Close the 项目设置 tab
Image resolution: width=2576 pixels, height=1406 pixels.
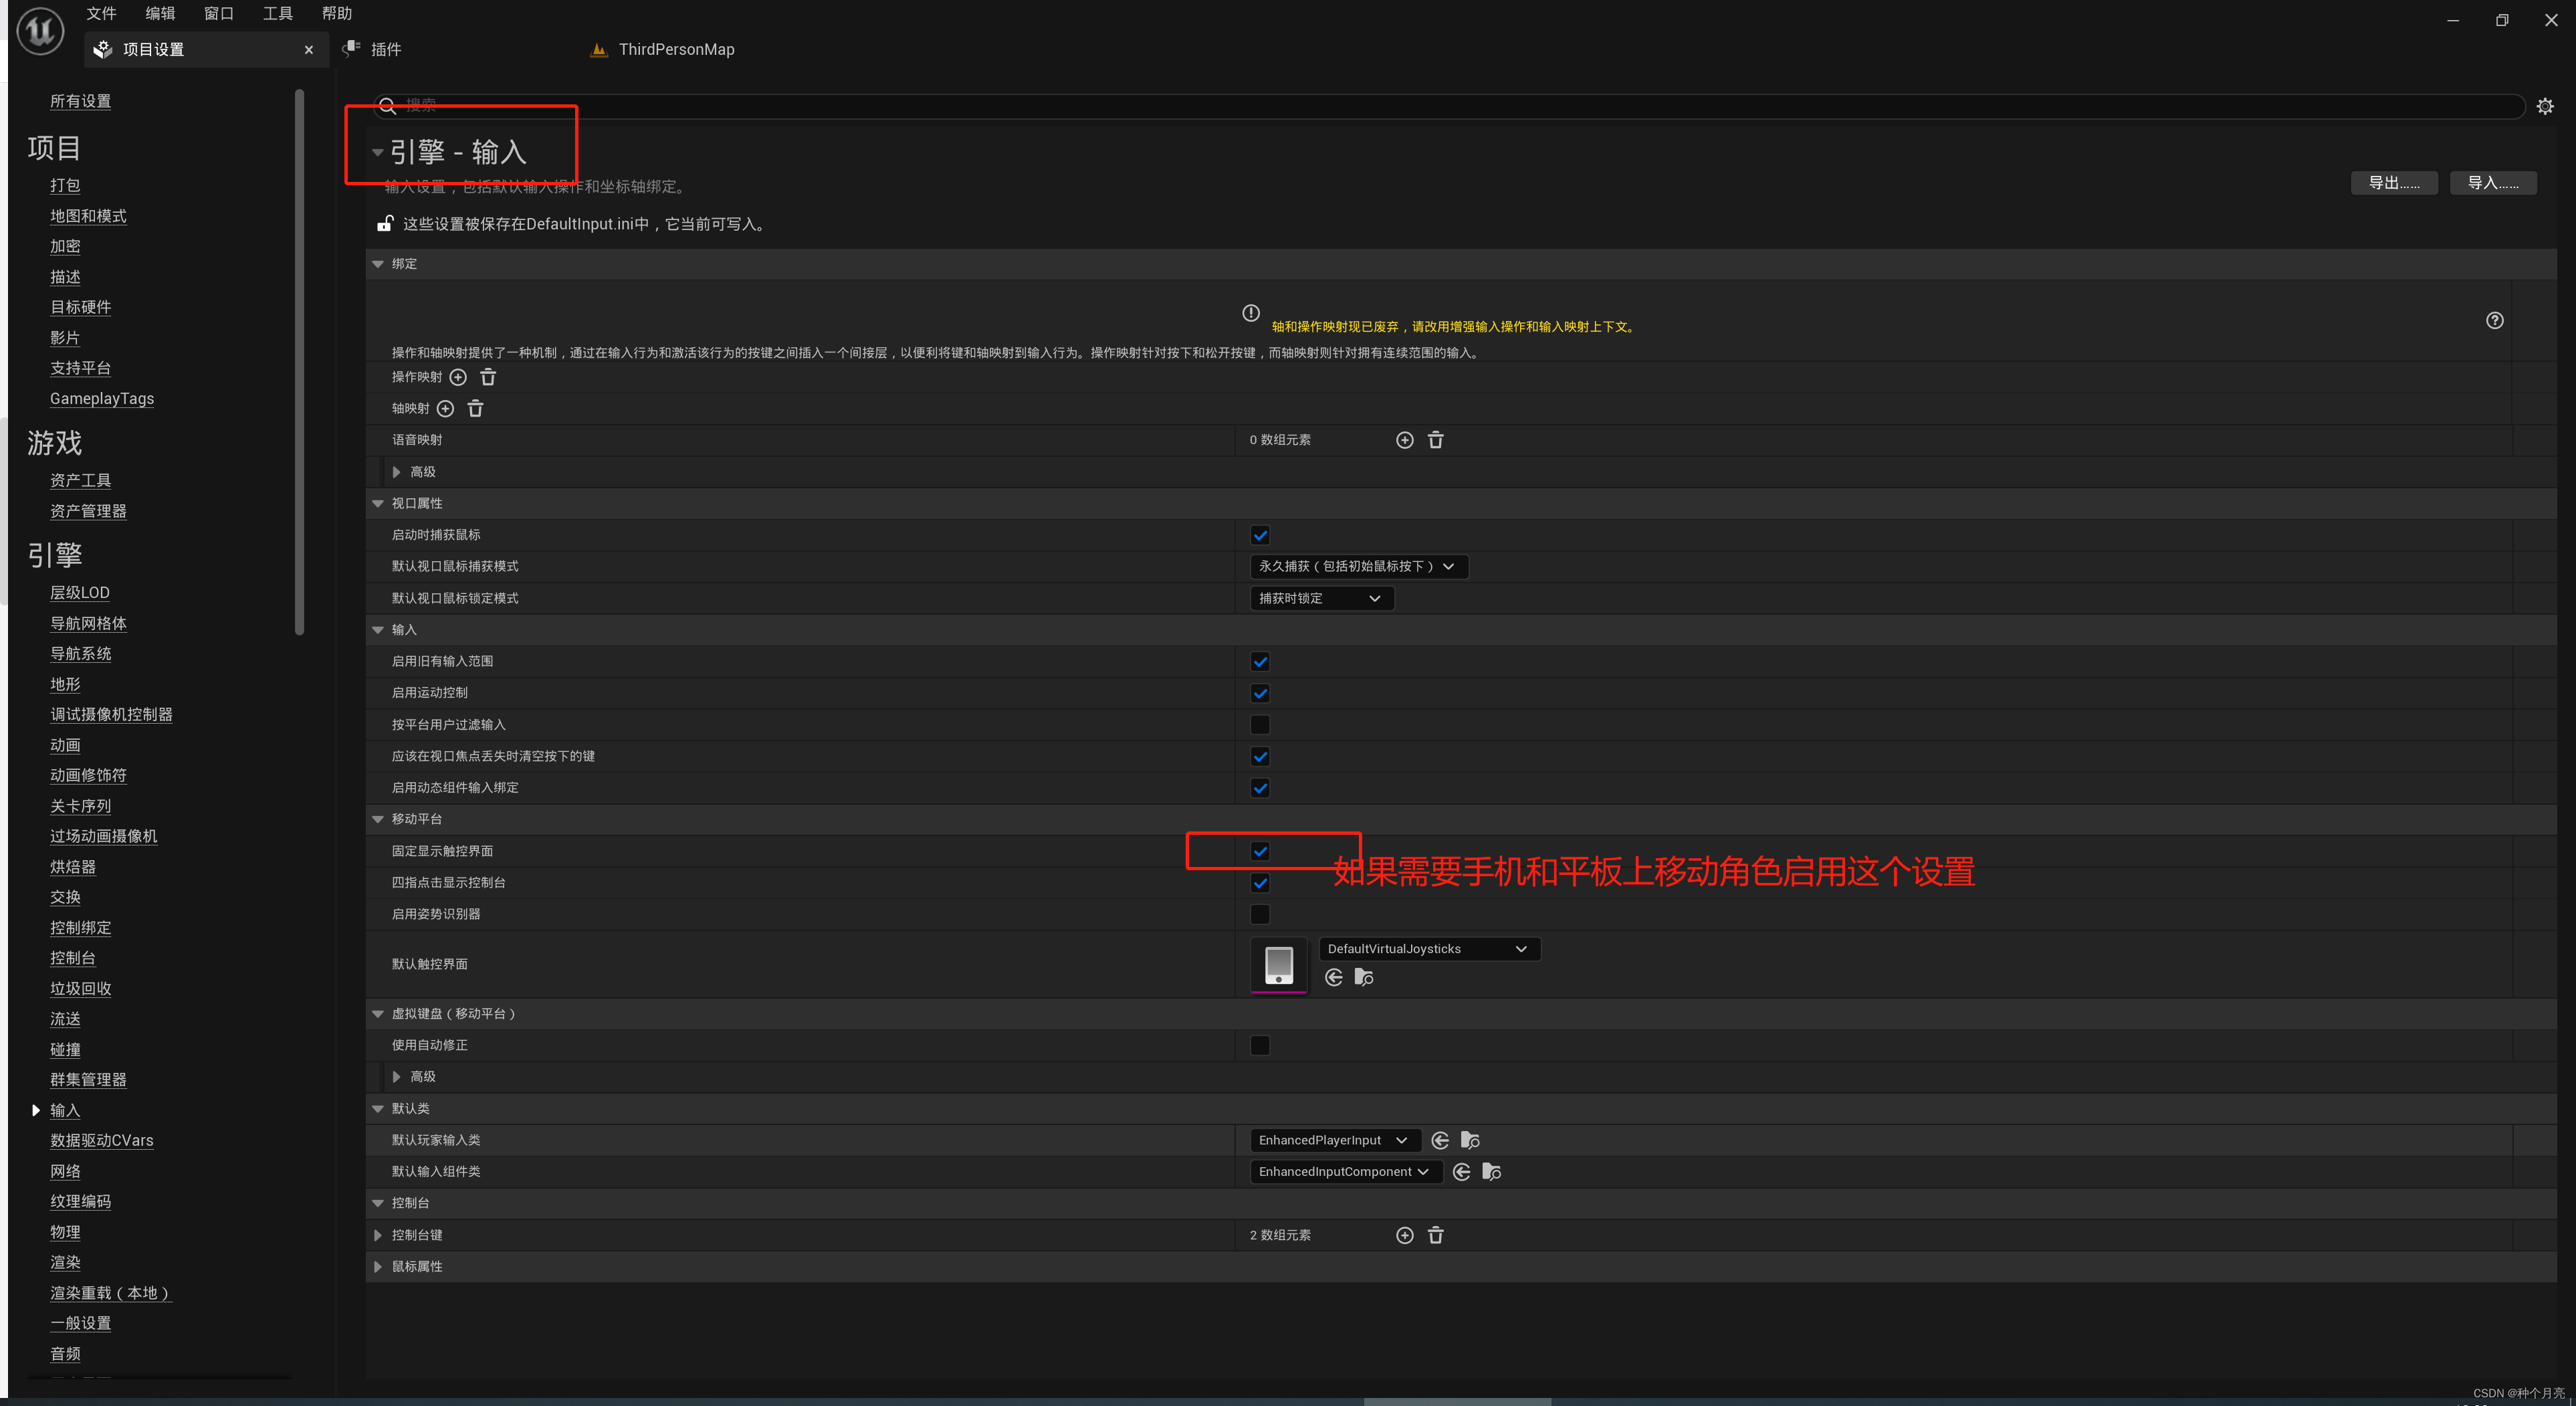309,49
